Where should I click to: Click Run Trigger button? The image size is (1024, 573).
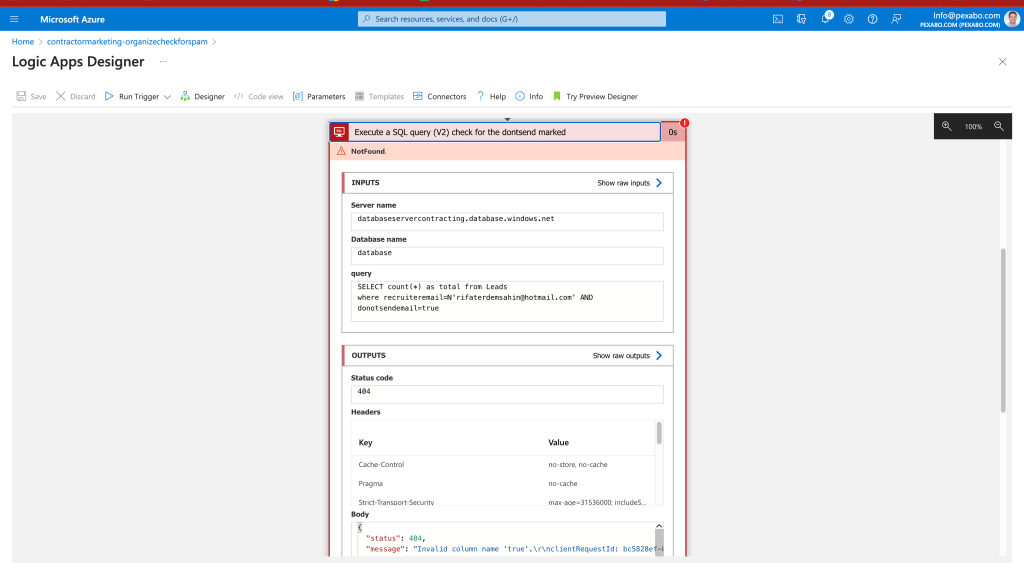132,96
